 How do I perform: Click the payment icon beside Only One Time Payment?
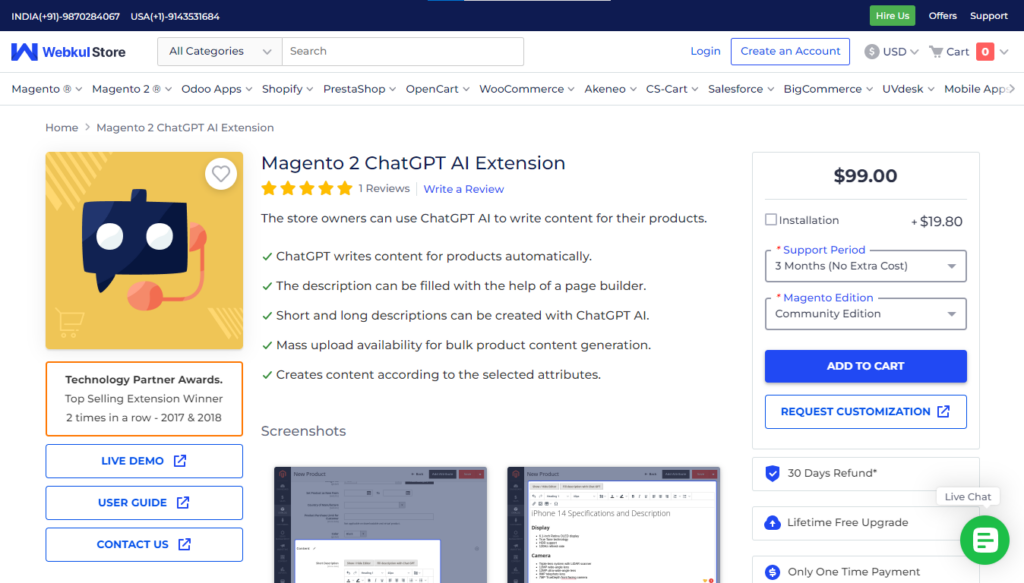coord(773,571)
